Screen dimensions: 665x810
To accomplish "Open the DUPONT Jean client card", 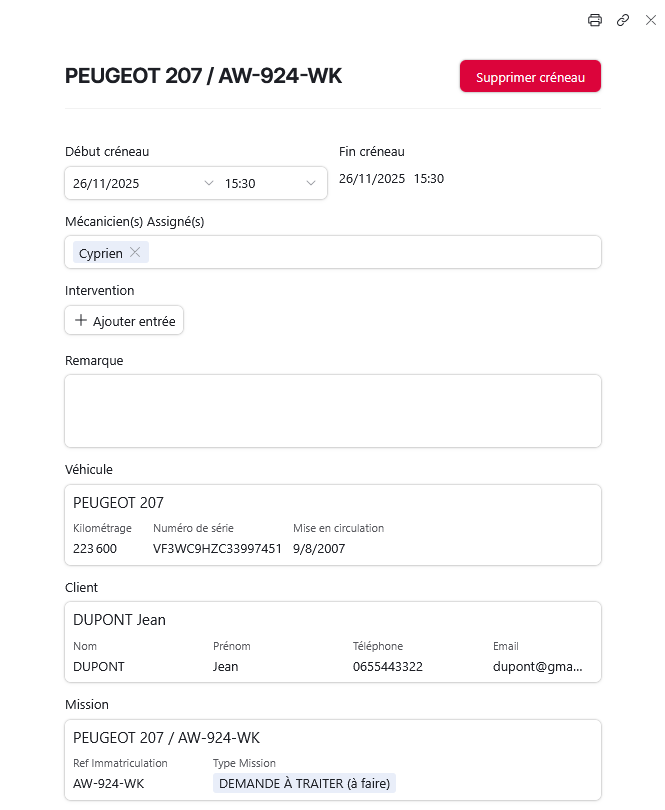I will pos(332,620).
